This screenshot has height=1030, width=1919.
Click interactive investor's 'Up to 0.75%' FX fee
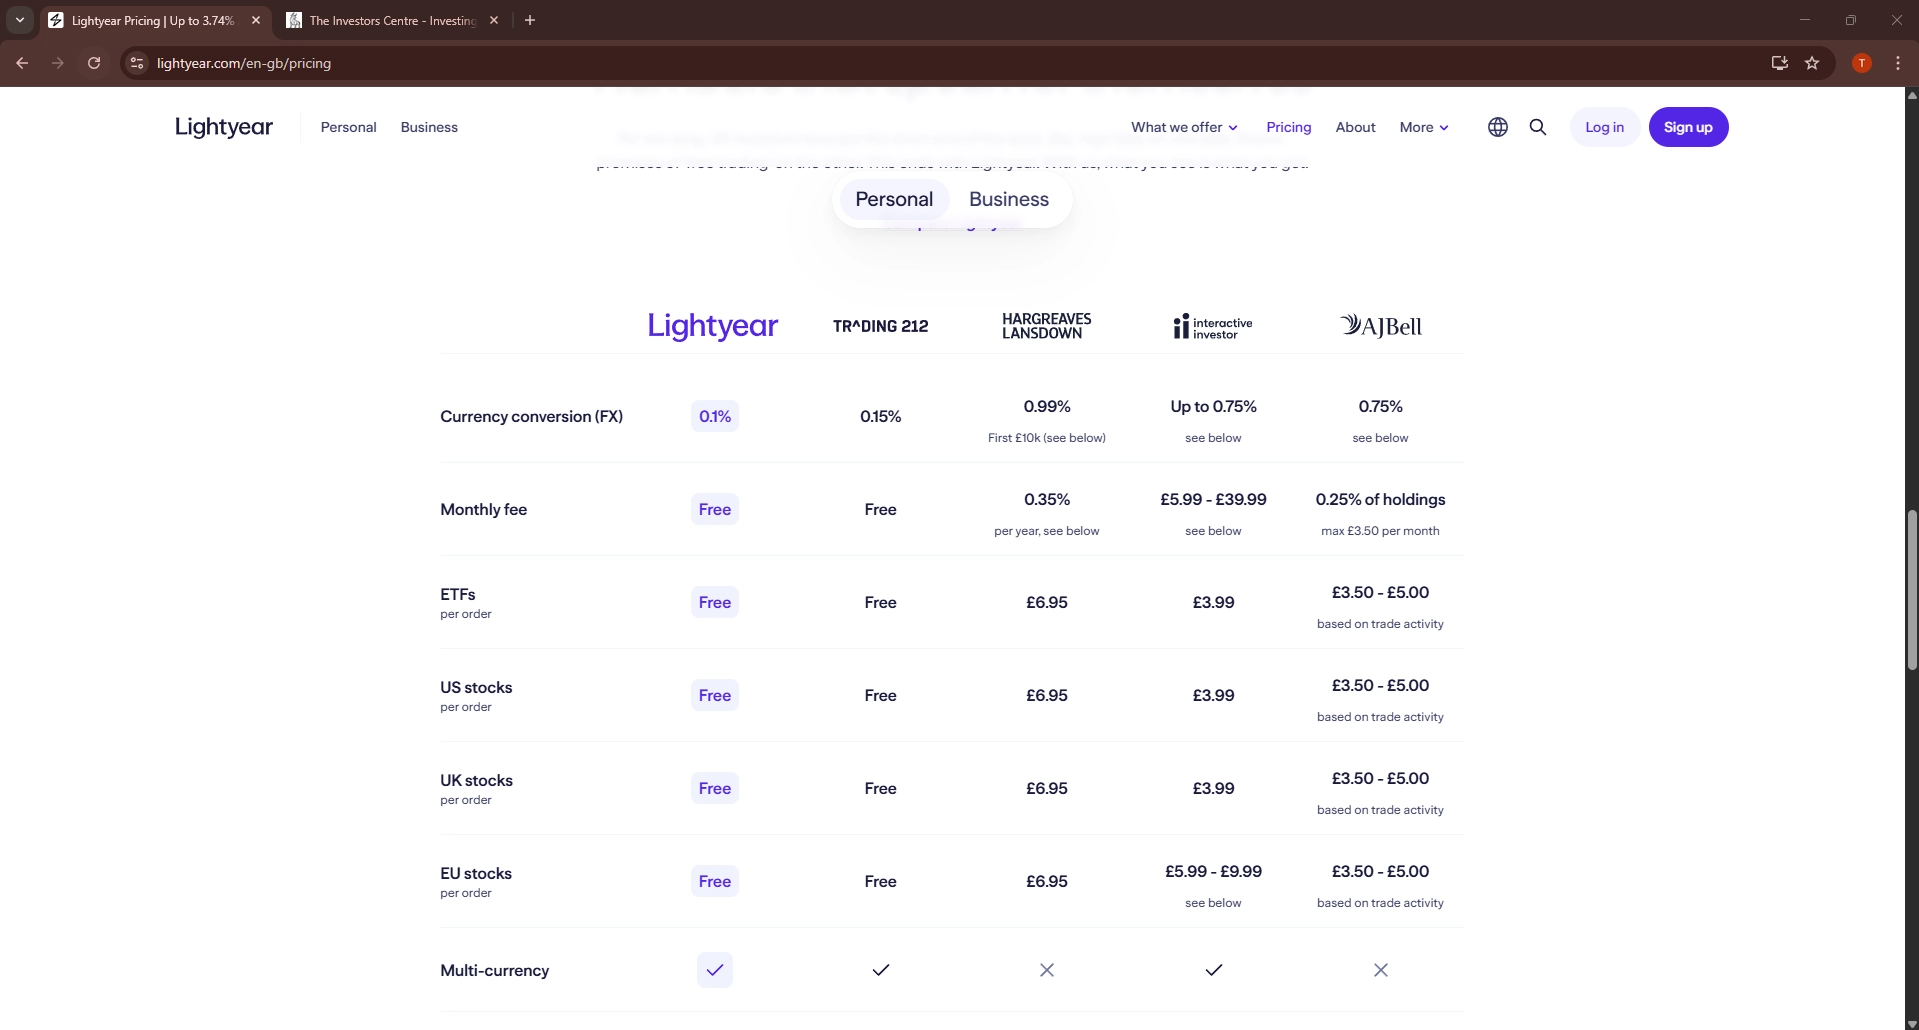point(1213,406)
